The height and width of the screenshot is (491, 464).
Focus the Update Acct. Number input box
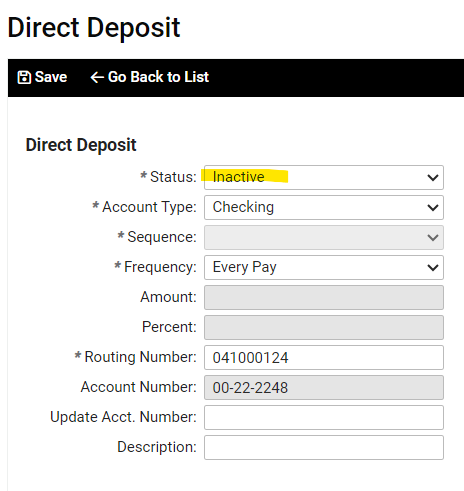click(x=324, y=417)
